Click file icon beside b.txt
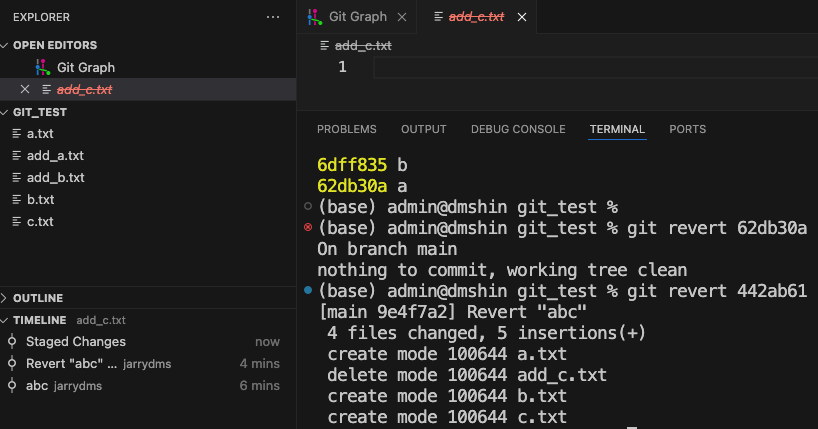818x429 pixels. [17, 199]
